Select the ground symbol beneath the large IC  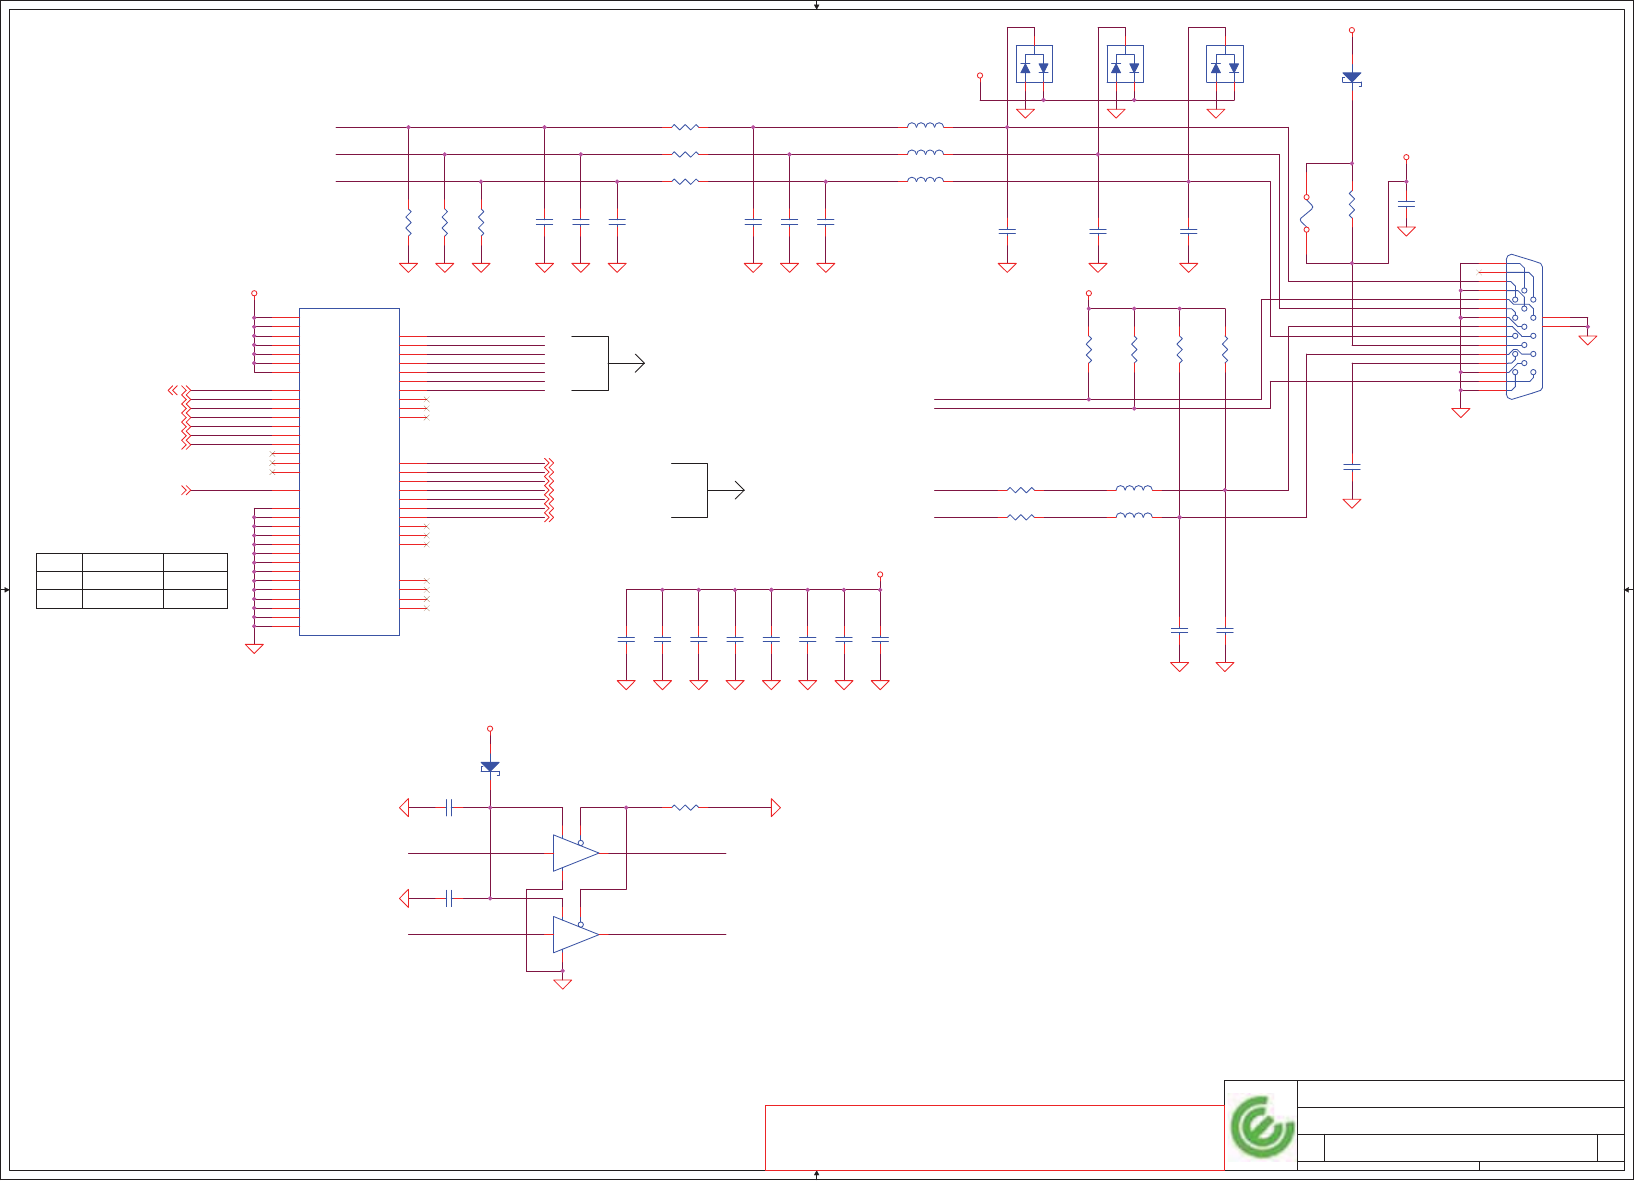coord(254,648)
